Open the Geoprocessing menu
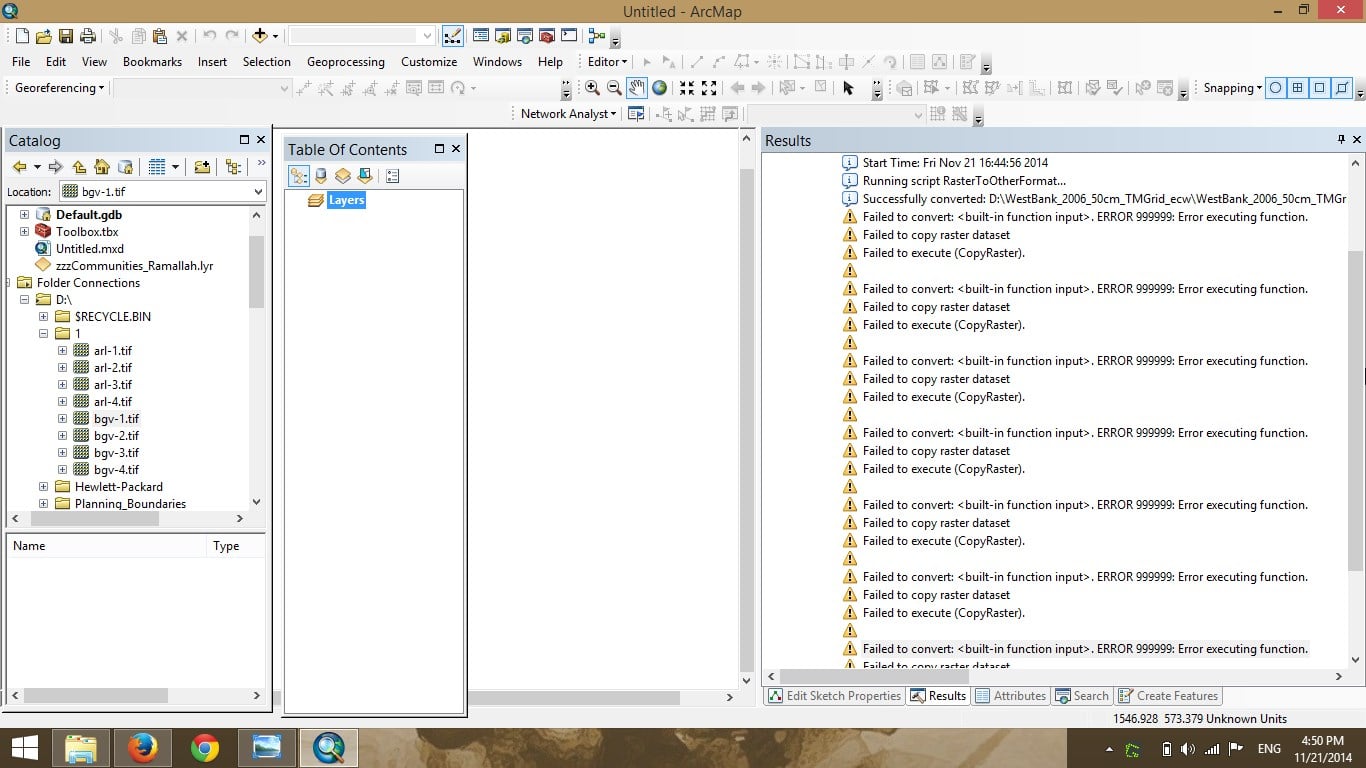This screenshot has width=1366, height=768. tap(346, 62)
